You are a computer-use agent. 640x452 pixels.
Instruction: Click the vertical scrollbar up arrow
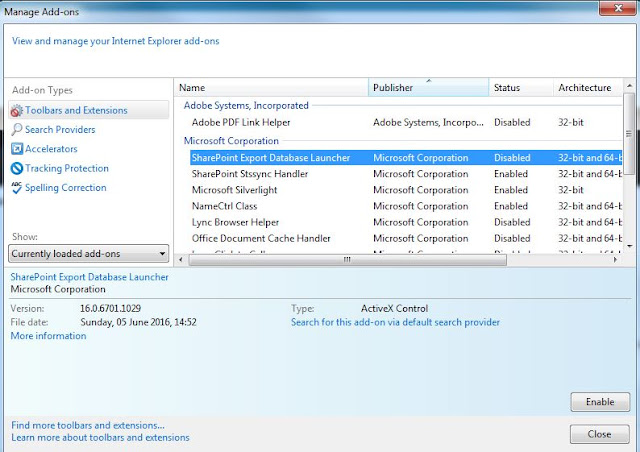click(x=629, y=86)
